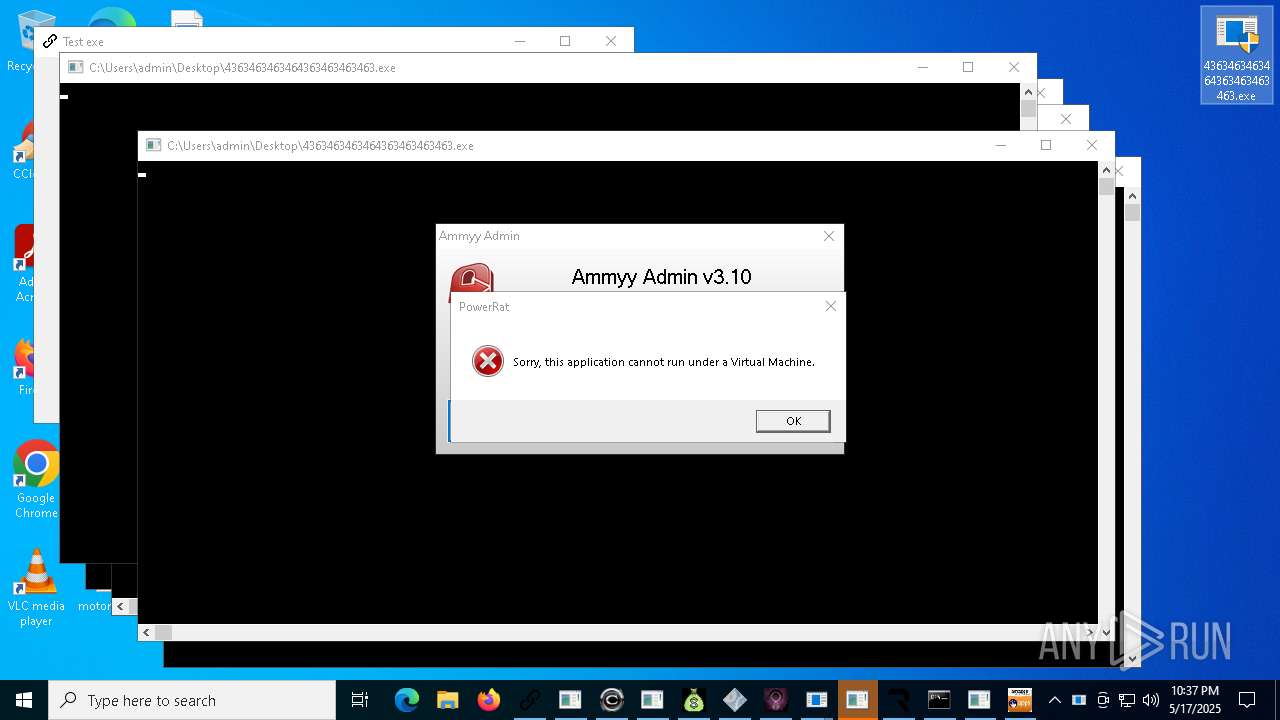Select the 436346346346346363463463.exe desktop file
Image resolution: width=1280 pixels, height=720 pixels.
click(1236, 55)
